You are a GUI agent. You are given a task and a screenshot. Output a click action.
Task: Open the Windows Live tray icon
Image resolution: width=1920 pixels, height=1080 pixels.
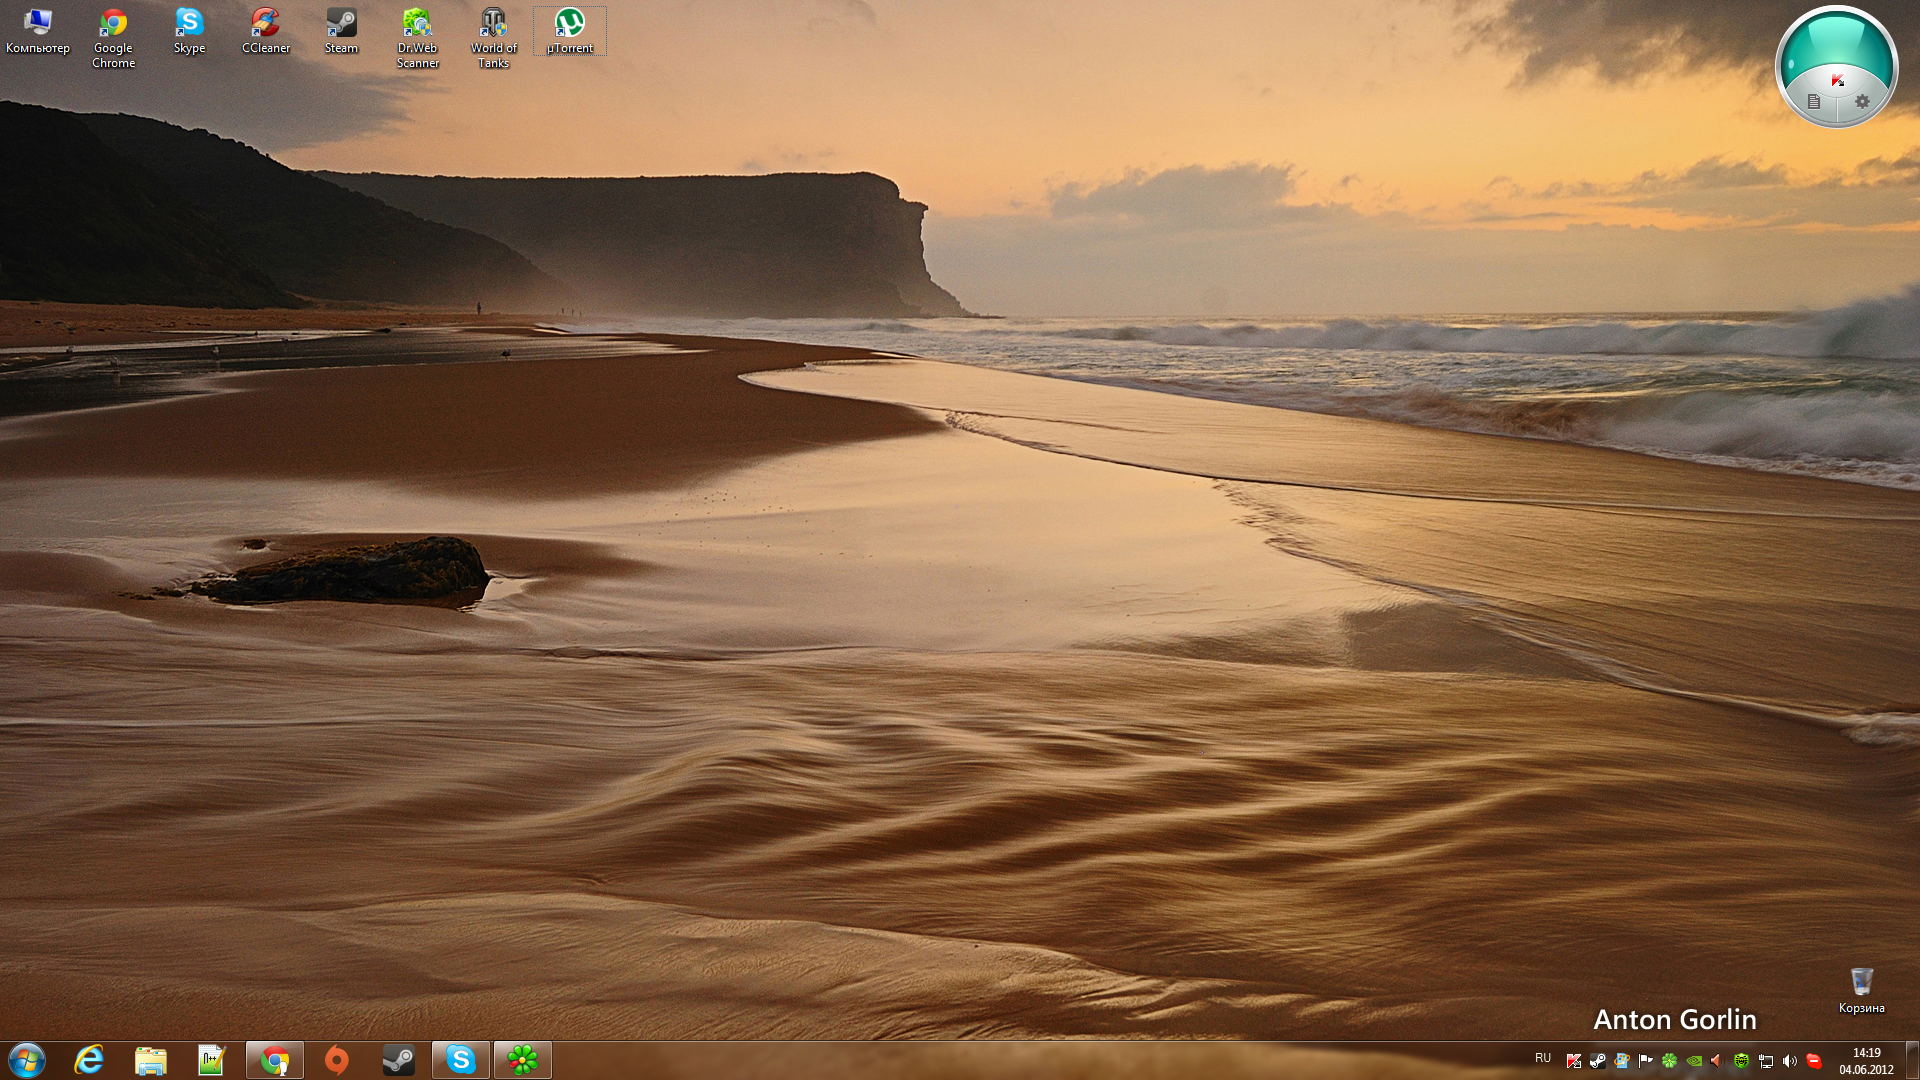tap(1622, 1061)
